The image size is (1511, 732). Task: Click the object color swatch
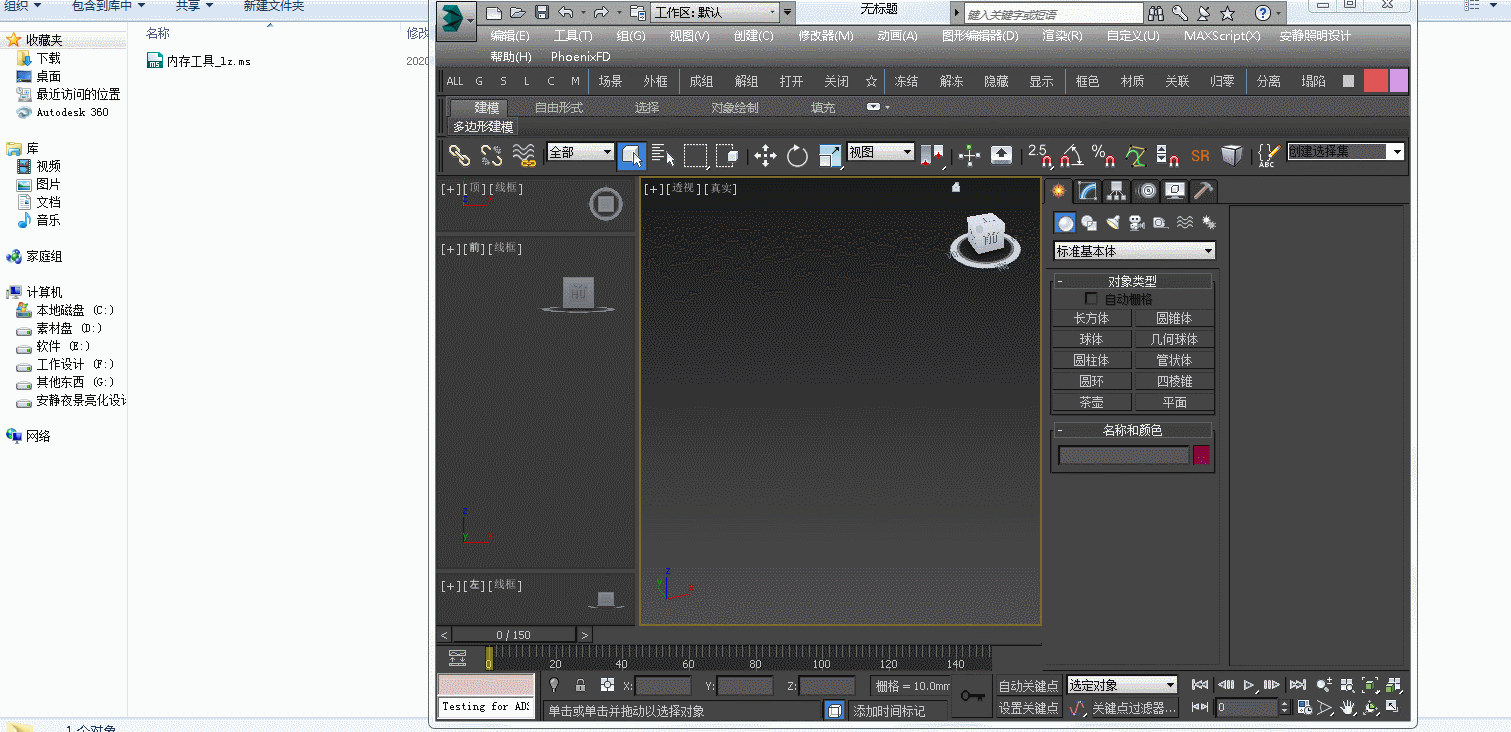pyautogui.click(x=1201, y=456)
